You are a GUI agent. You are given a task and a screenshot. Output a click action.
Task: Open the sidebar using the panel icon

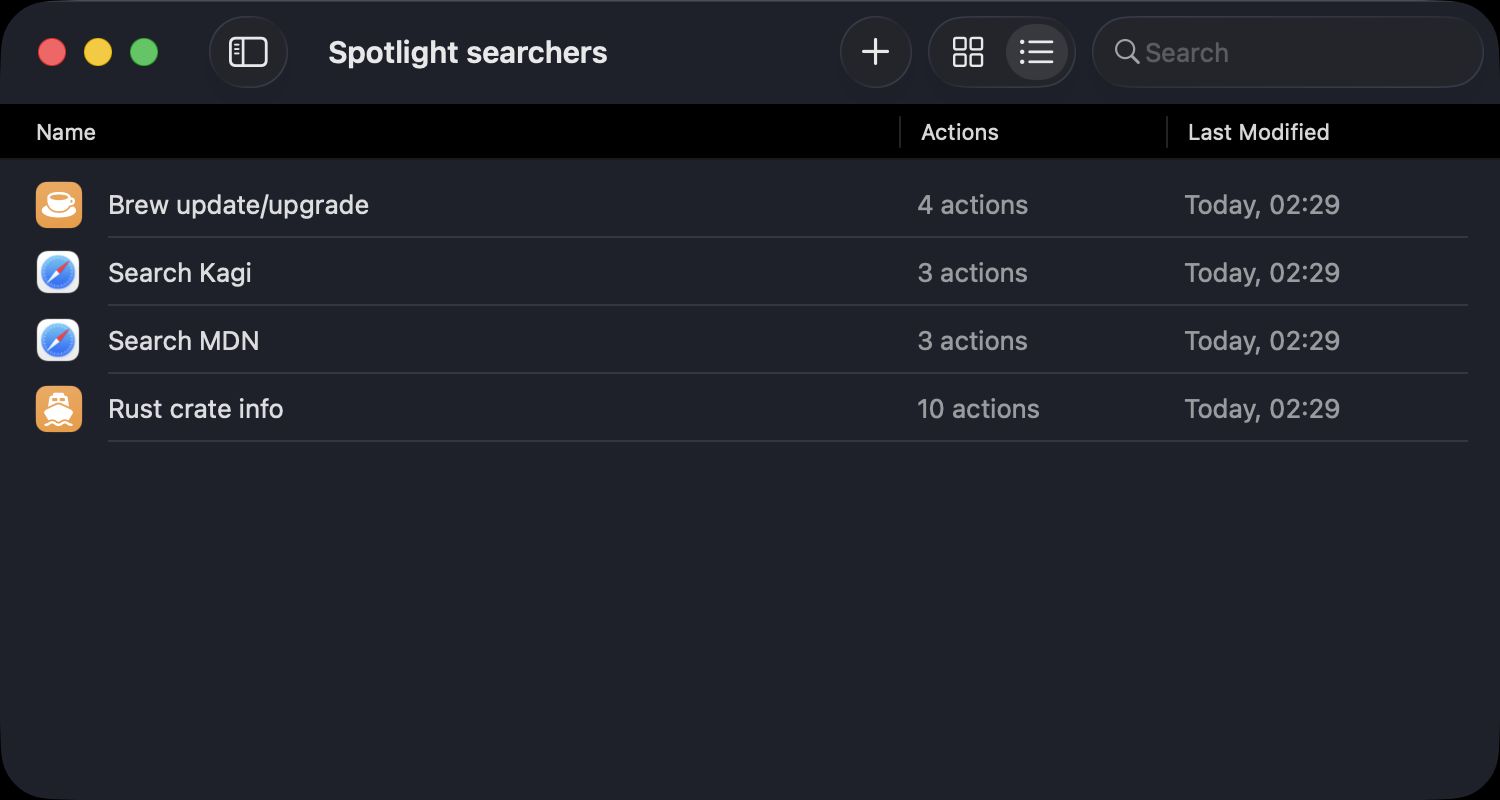coord(248,52)
